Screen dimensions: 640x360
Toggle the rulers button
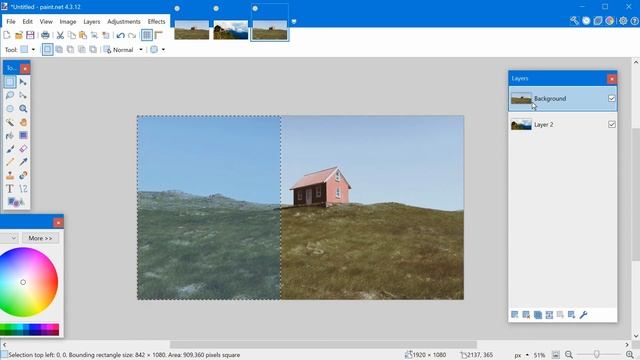click(x=159, y=36)
